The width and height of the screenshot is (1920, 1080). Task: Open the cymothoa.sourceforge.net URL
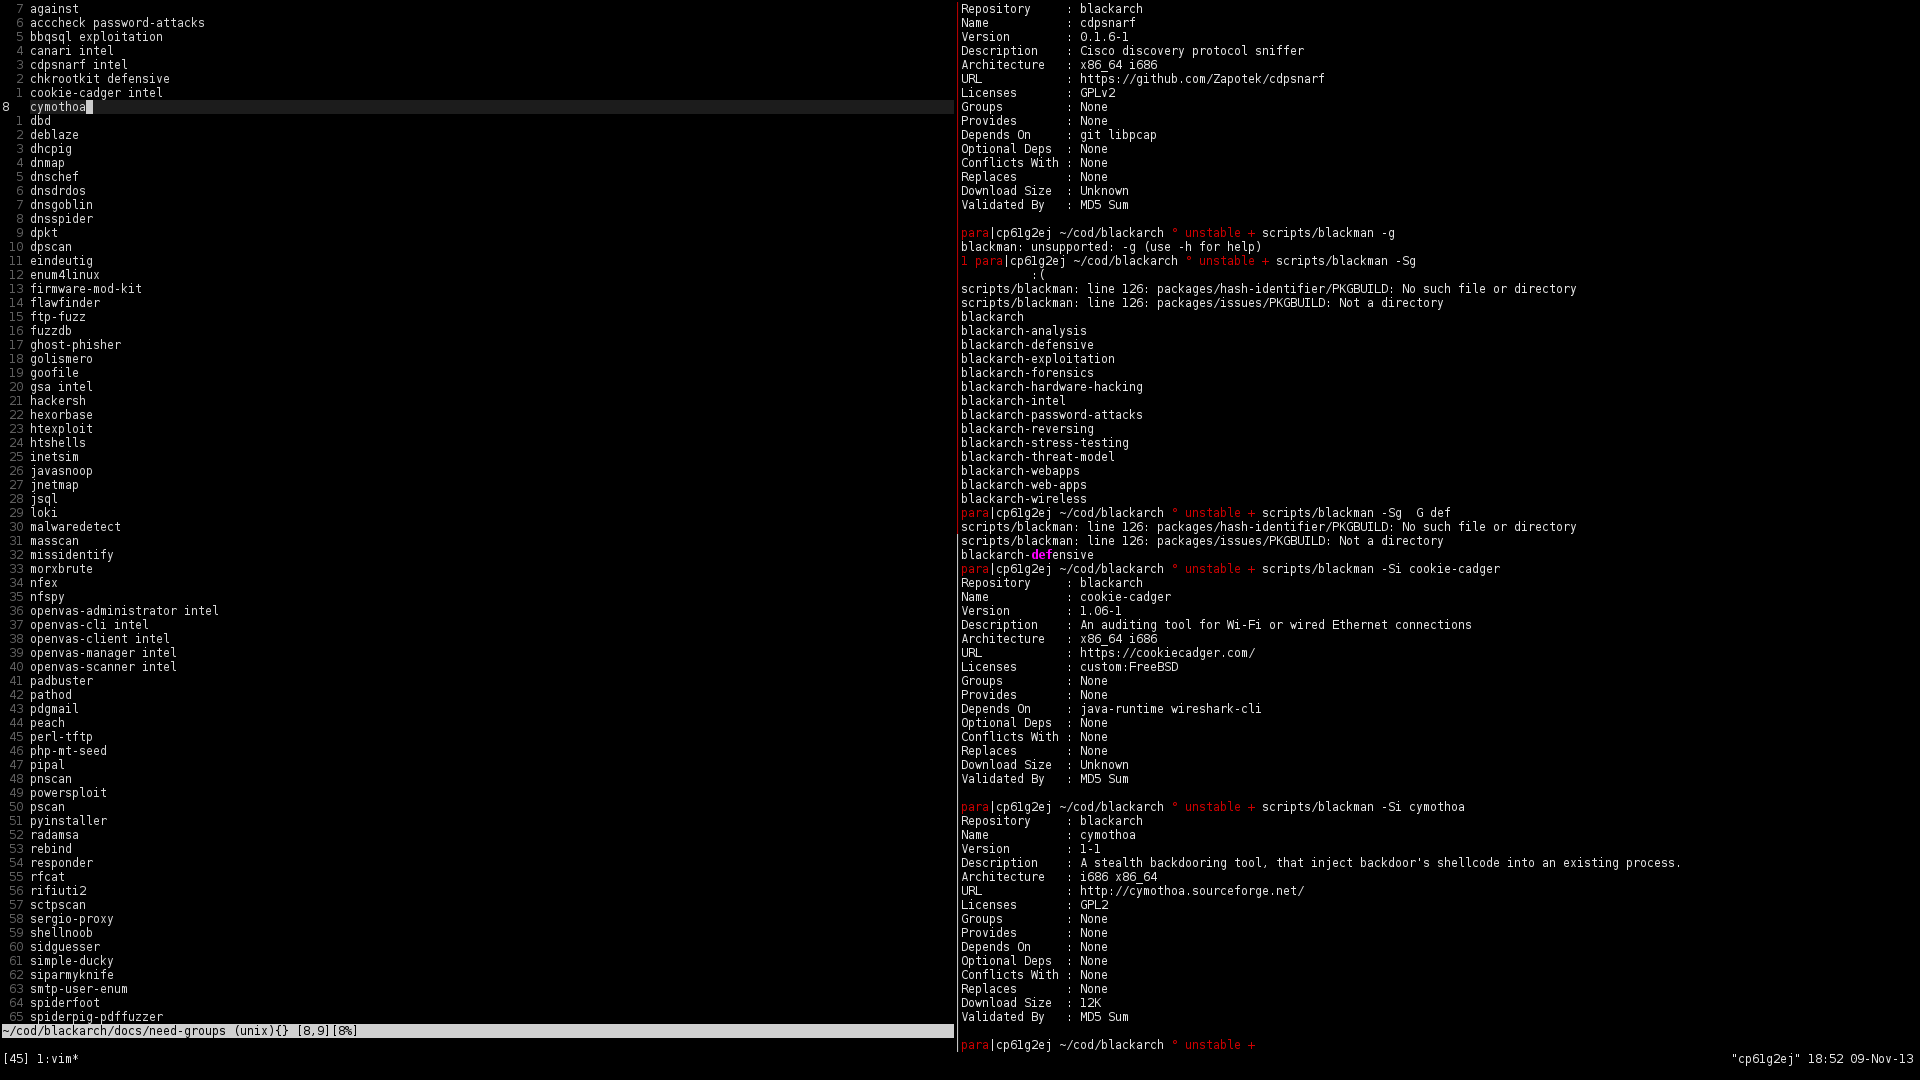click(x=1192, y=891)
